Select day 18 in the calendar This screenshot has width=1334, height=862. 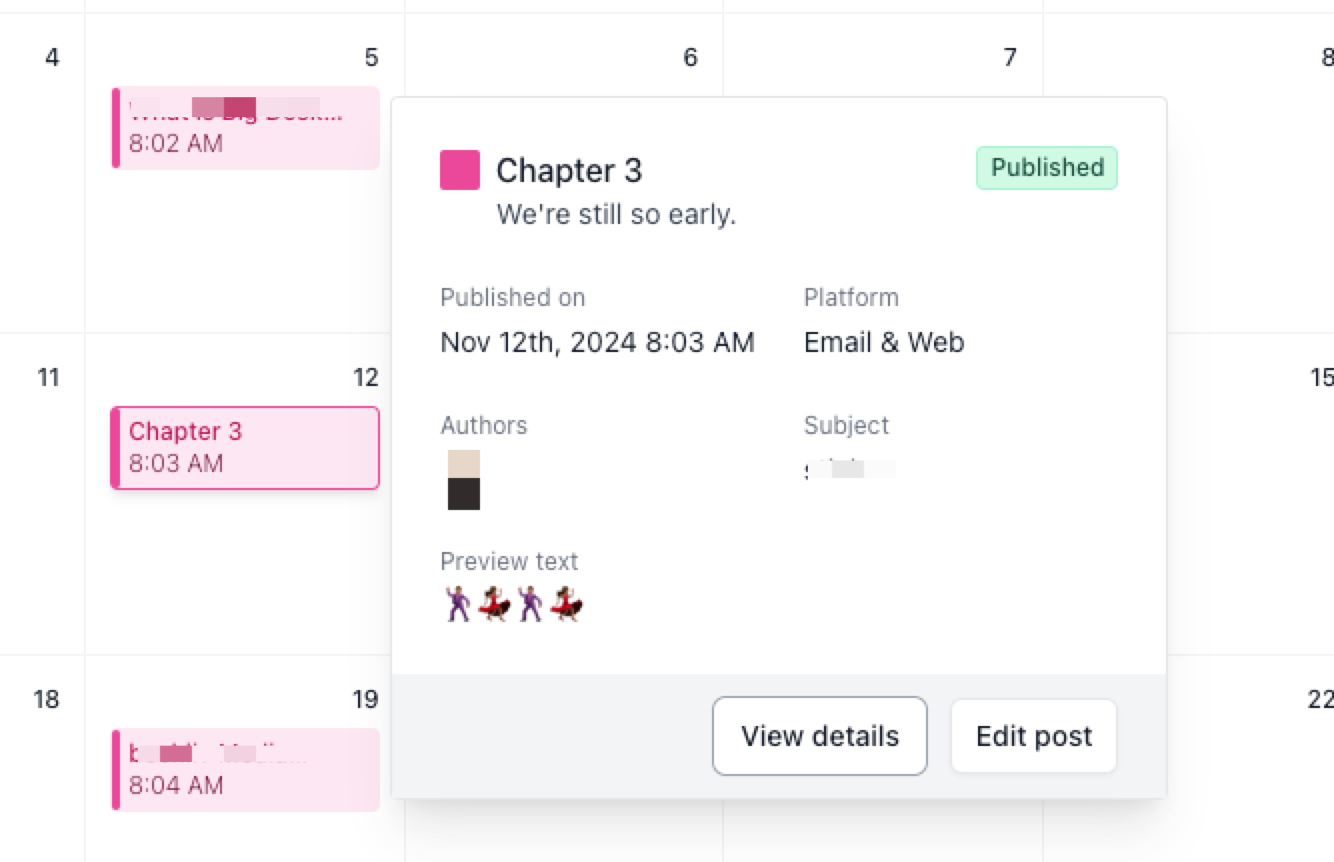click(46, 699)
